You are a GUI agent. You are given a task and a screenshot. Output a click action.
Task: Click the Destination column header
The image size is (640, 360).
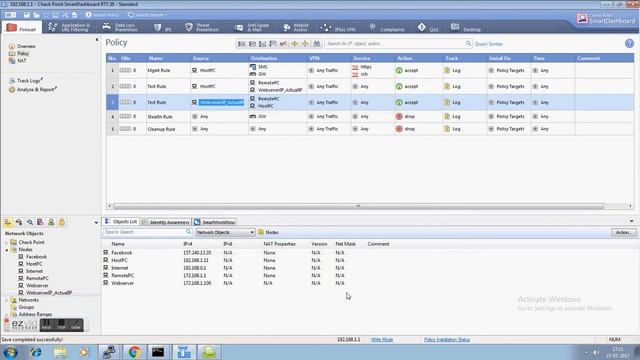click(277, 58)
